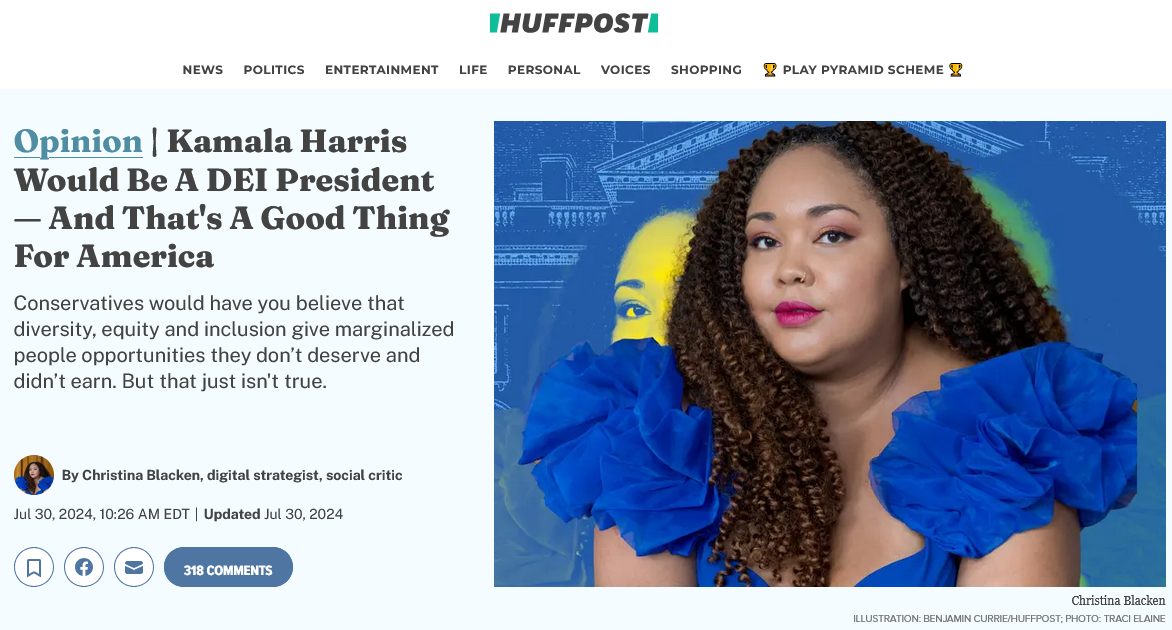The image size is (1172, 630).
Task: Open the article's hero illustration image
Action: click(830, 353)
